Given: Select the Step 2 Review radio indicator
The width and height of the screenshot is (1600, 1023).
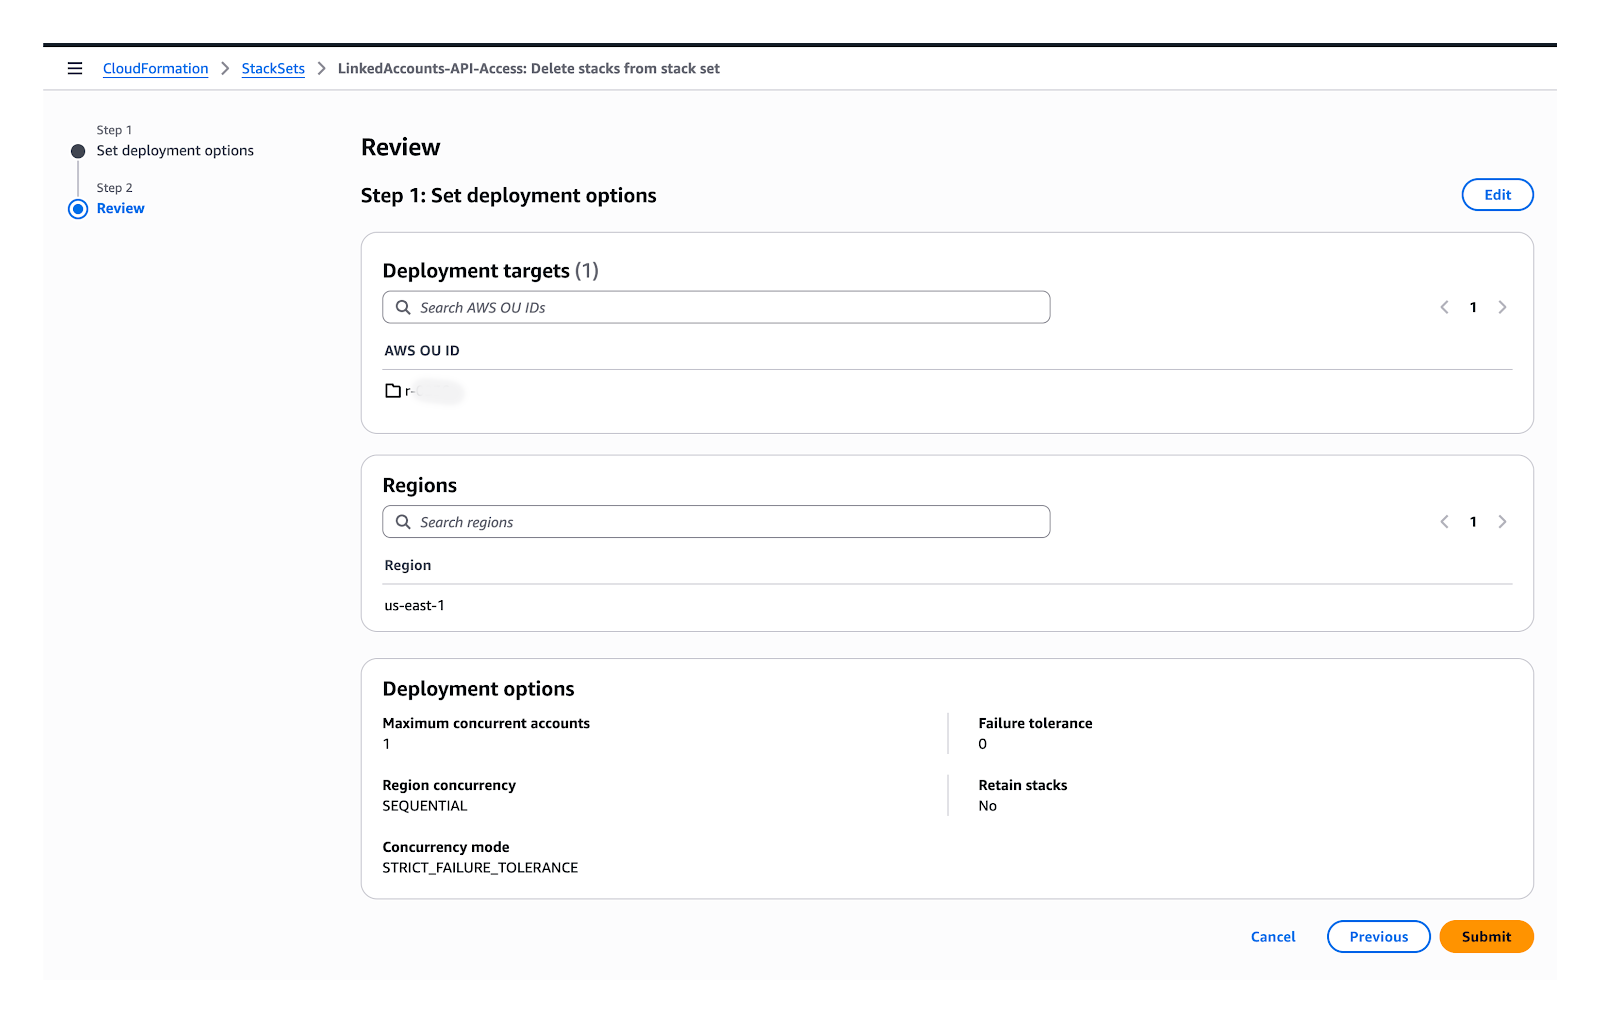Looking at the screenshot, I should pos(78,209).
